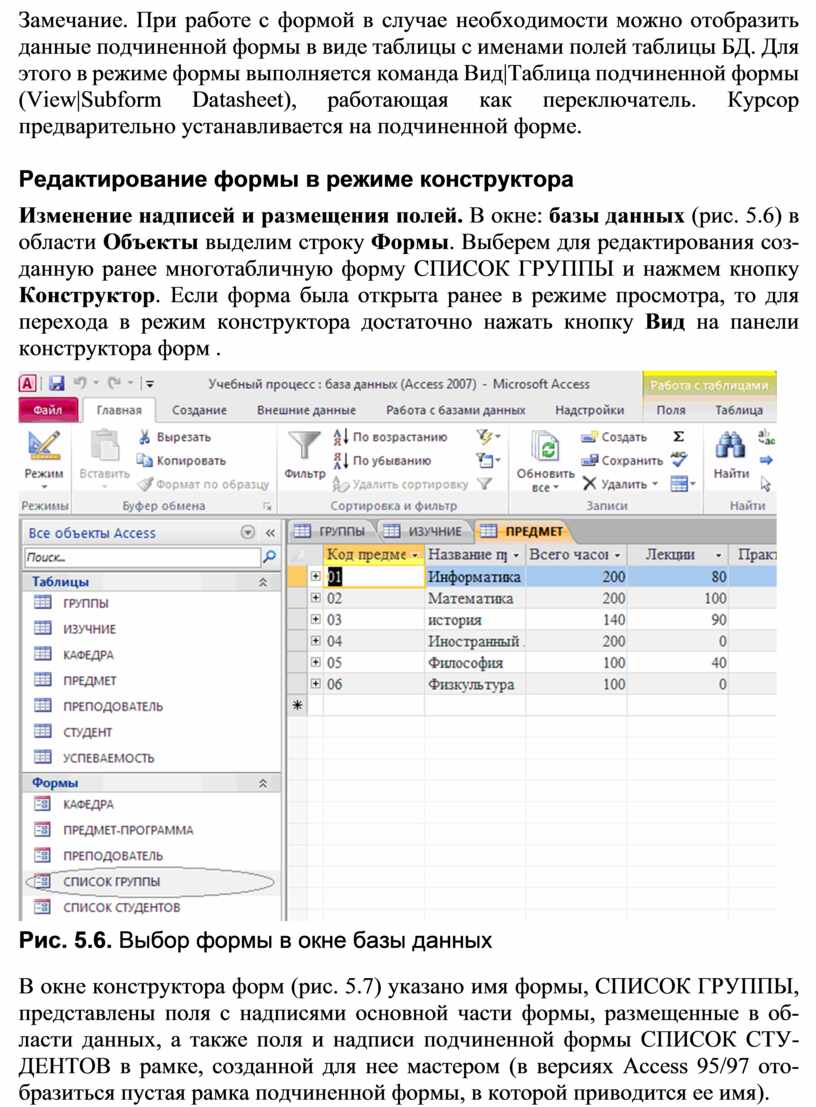
Task: Select the ИЗУЧНИЕ table in navigation pane
Action: coord(88,629)
